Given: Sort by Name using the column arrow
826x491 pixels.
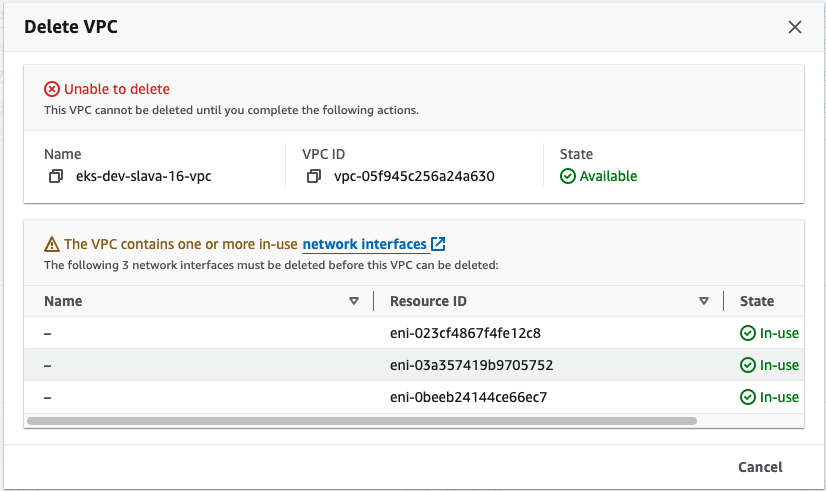Looking at the screenshot, I should pyautogui.click(x=354, y=301).
